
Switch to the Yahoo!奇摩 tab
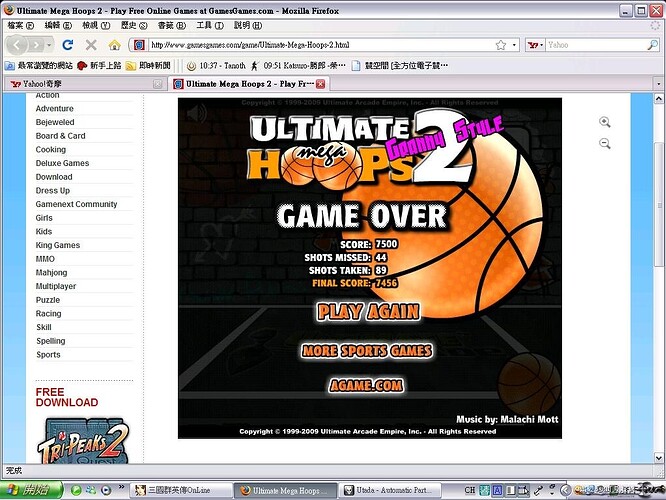[x=85, y=84]
